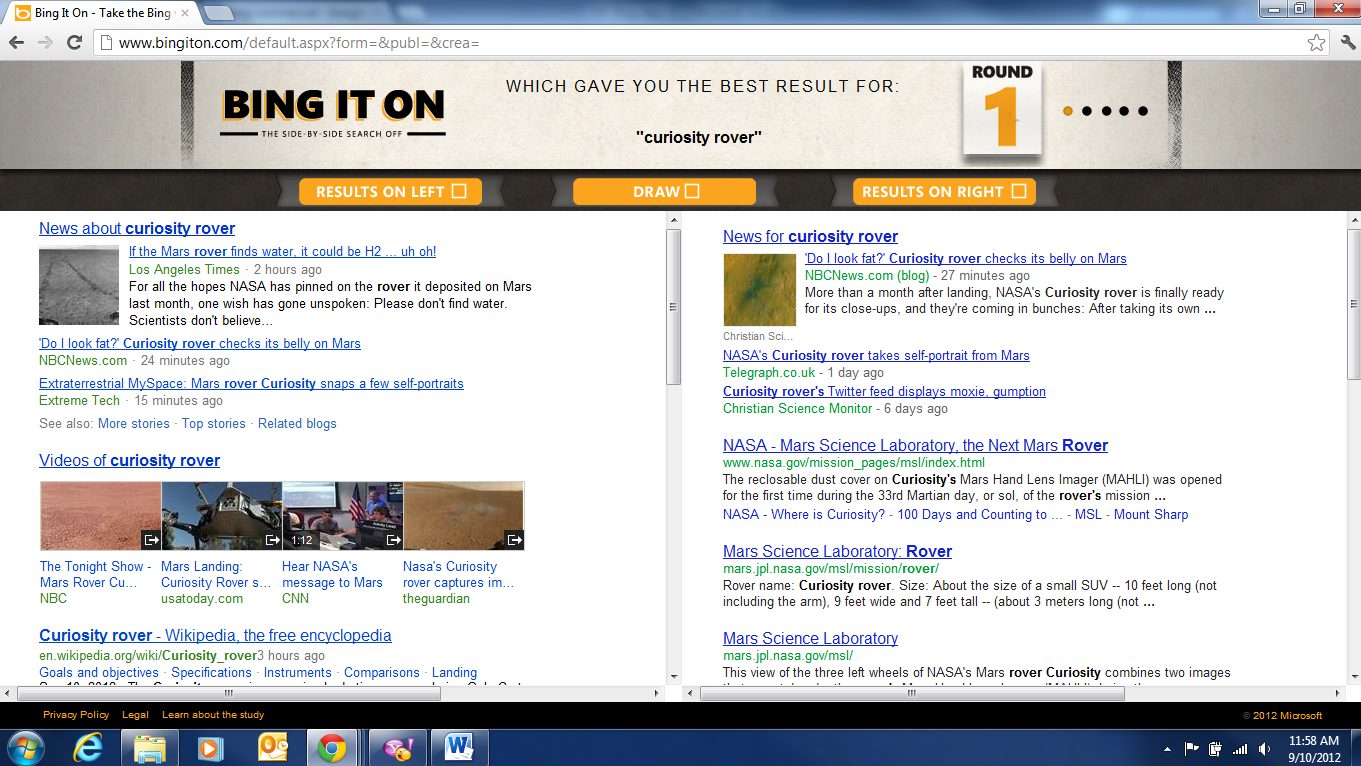Viewport: 1361px width, 766px height.
Task: Click 'Related blogs' link
Action: click(x=297, y=423)
